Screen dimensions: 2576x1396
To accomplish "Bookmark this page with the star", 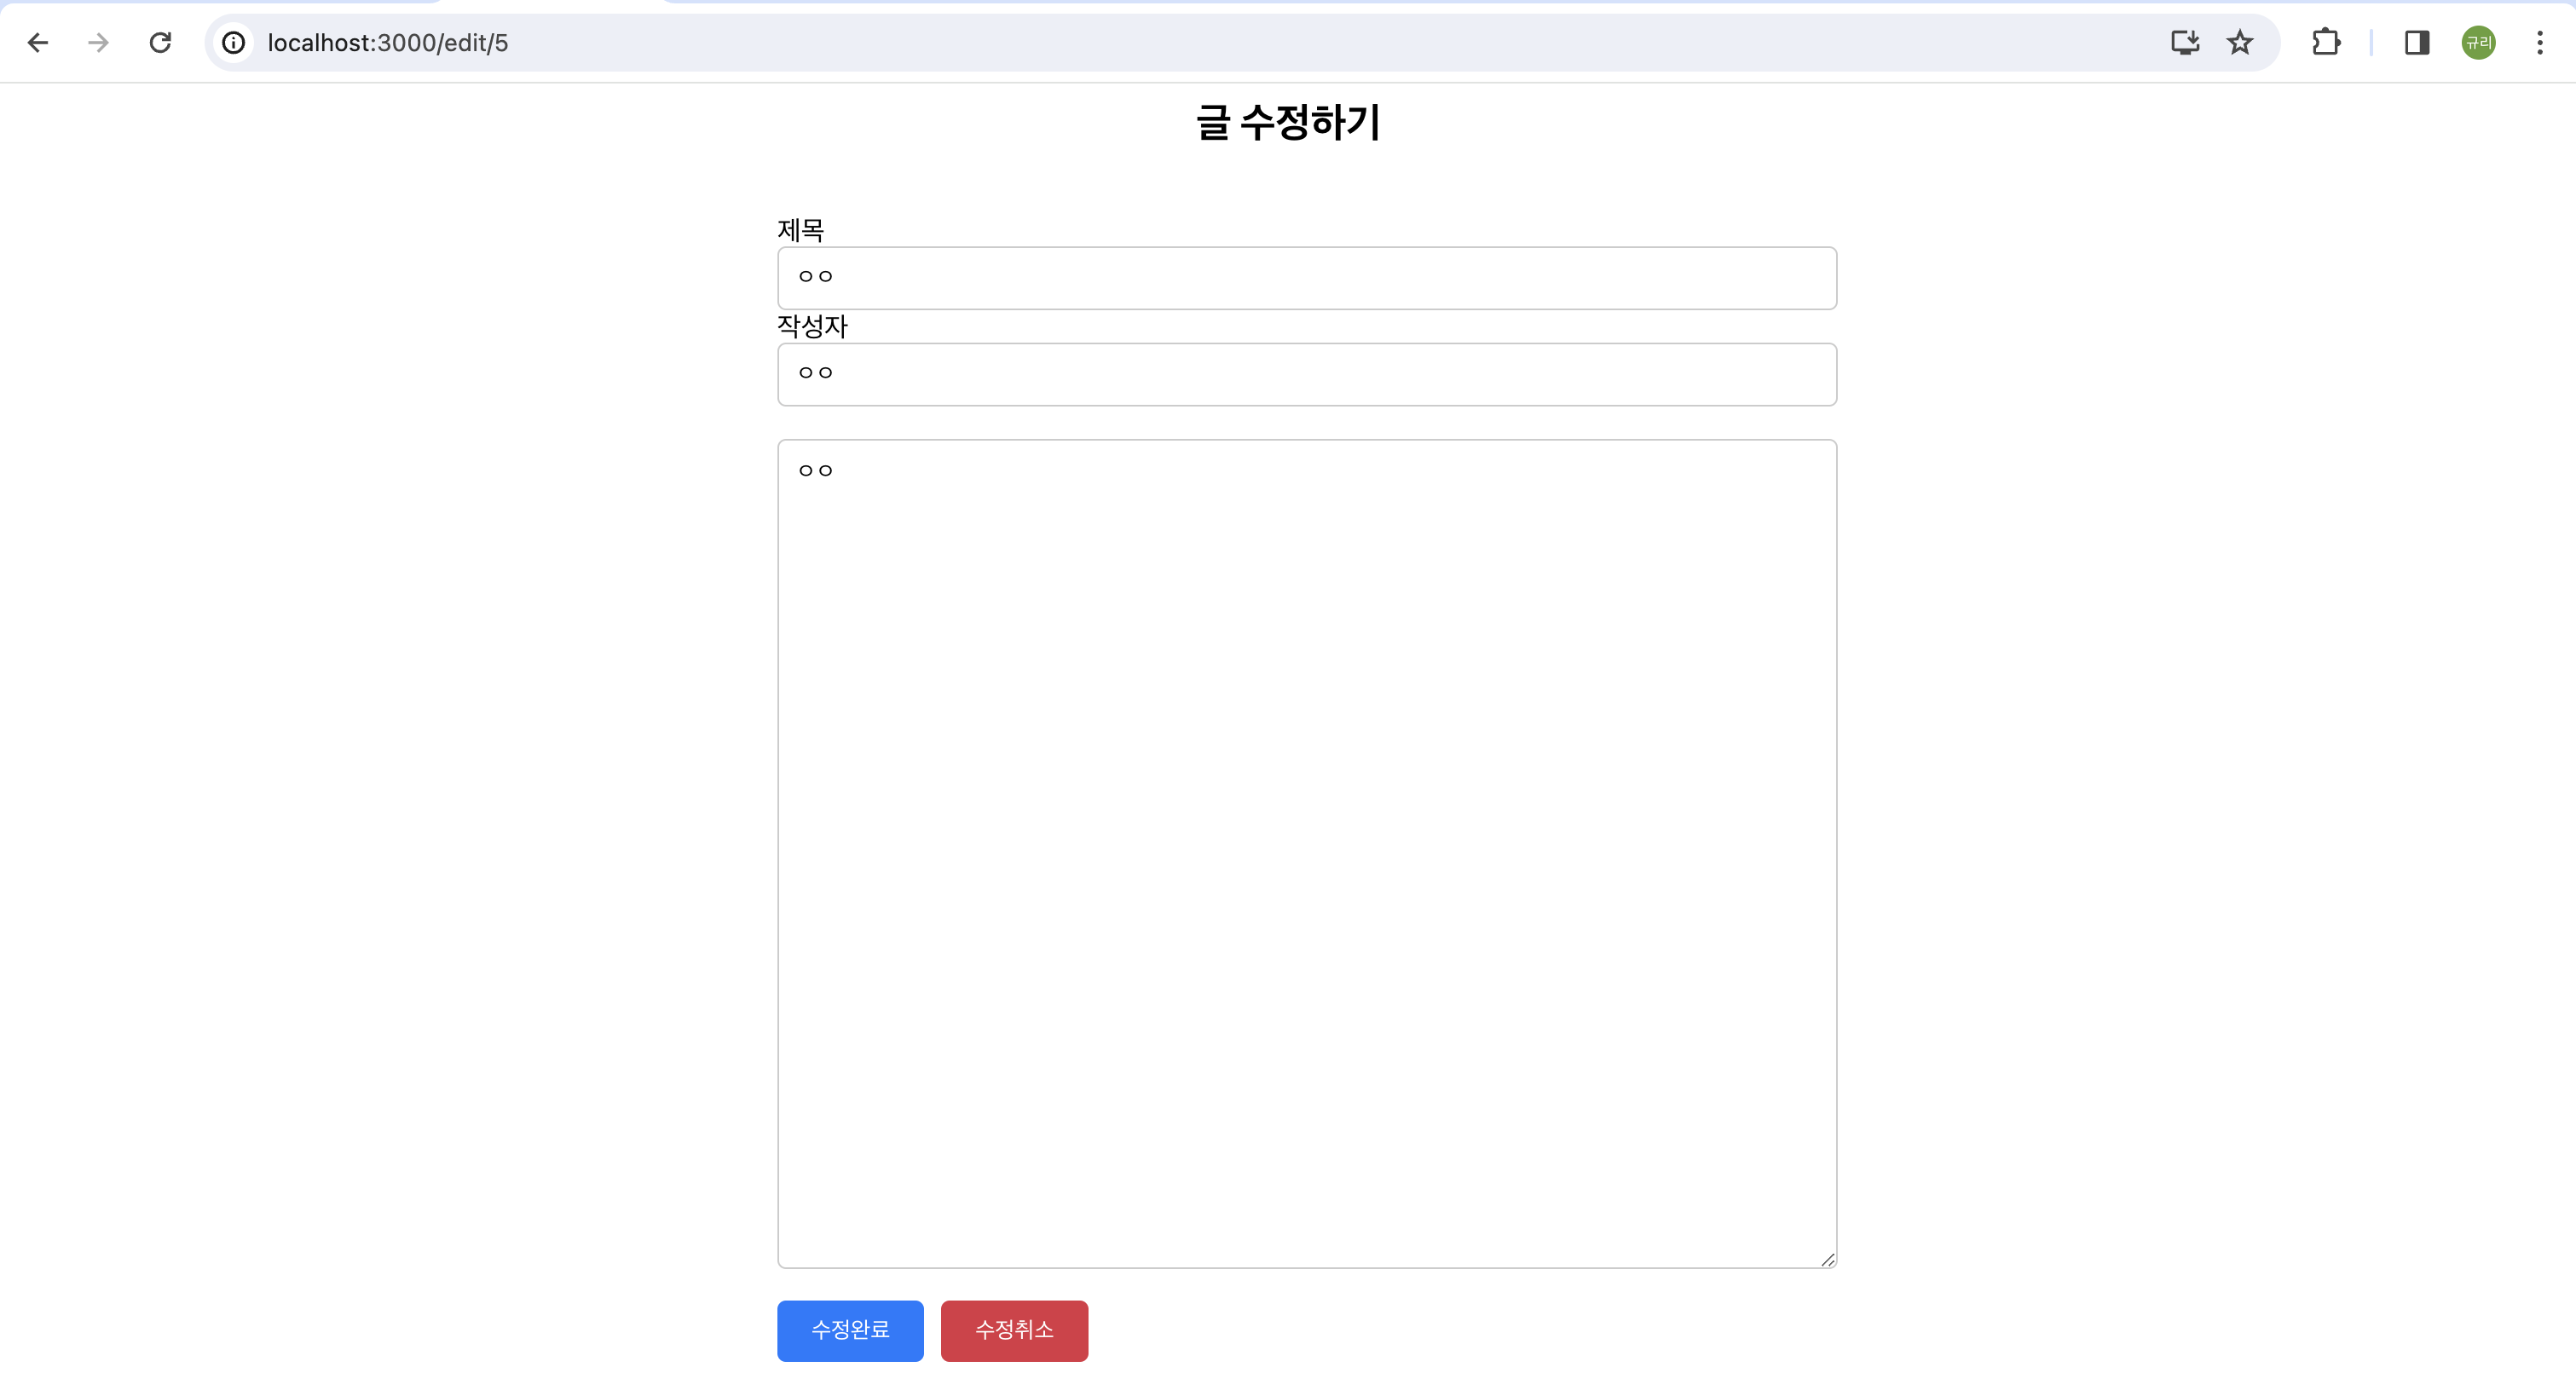I will 2240,42.
